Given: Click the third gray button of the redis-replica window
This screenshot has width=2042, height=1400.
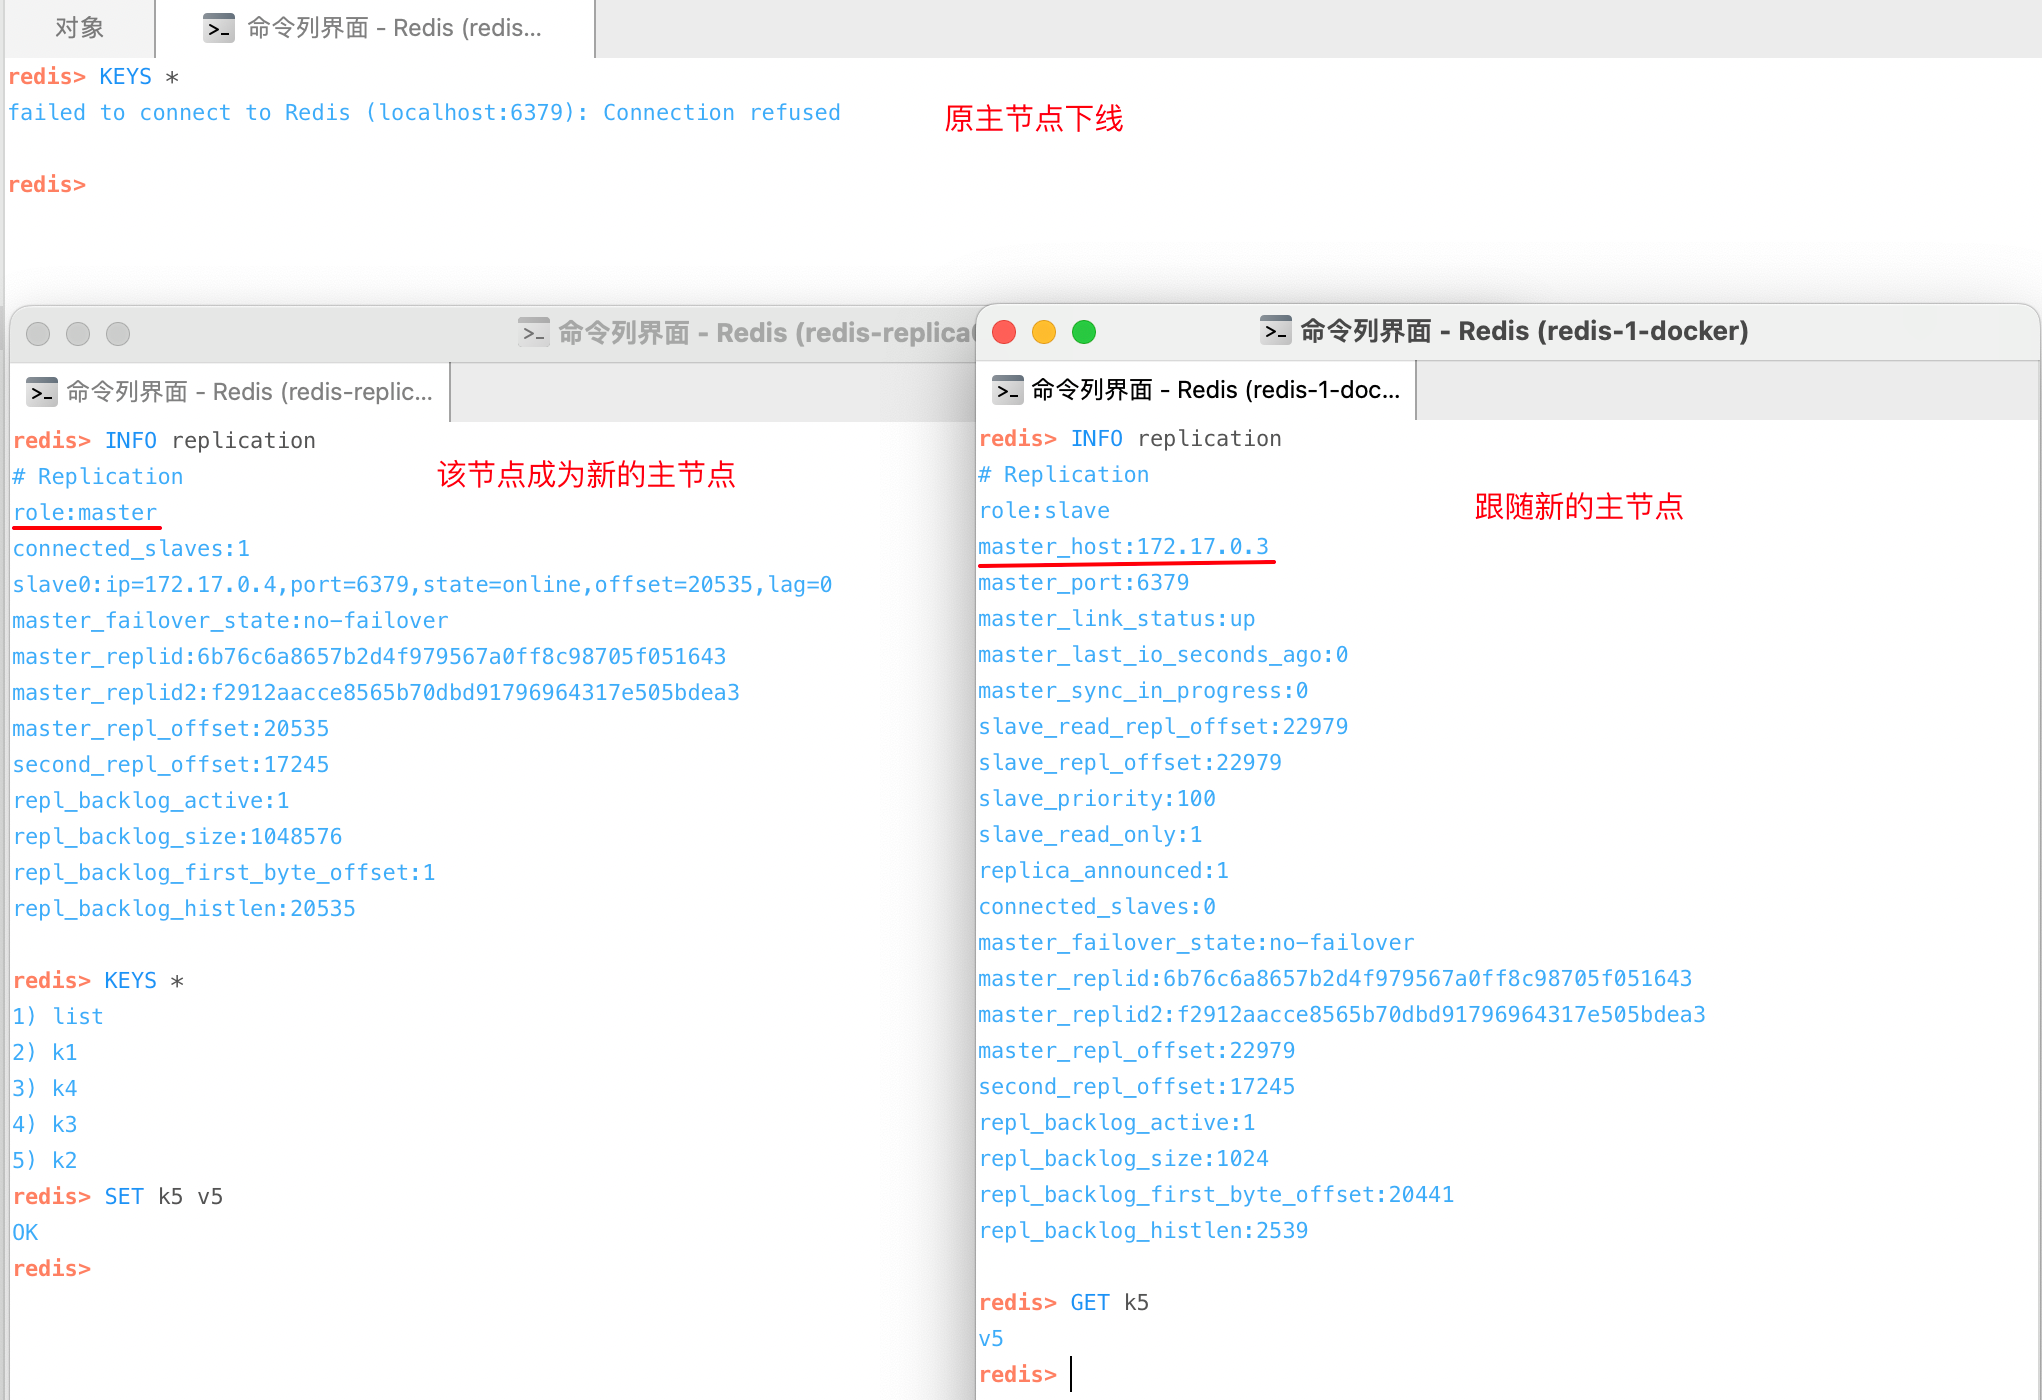Looking at the screenshot, I should 118,334.
